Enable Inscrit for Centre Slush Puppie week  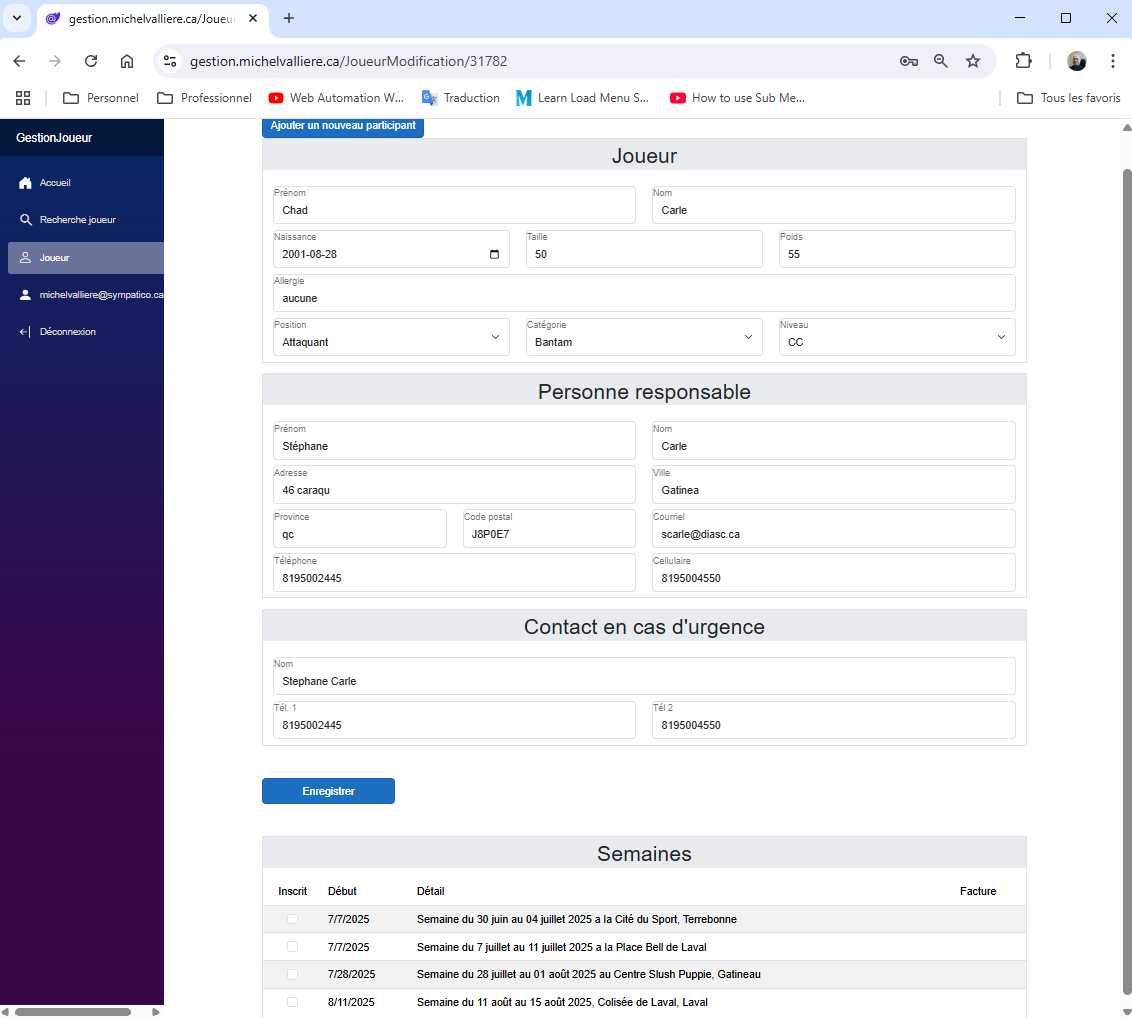click(x=292, y=974)
